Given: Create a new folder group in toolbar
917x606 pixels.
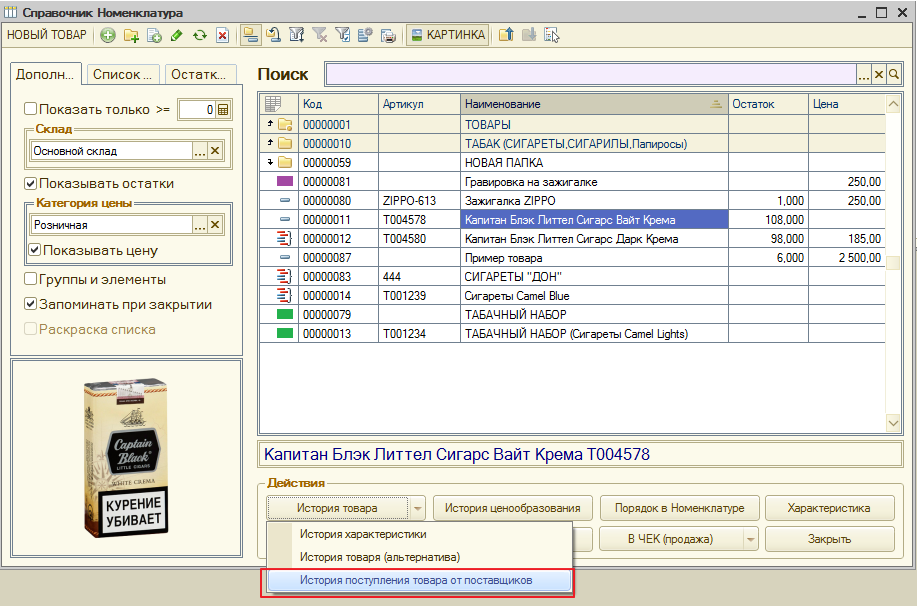Looking at the screenshot, I should point(131,36).
